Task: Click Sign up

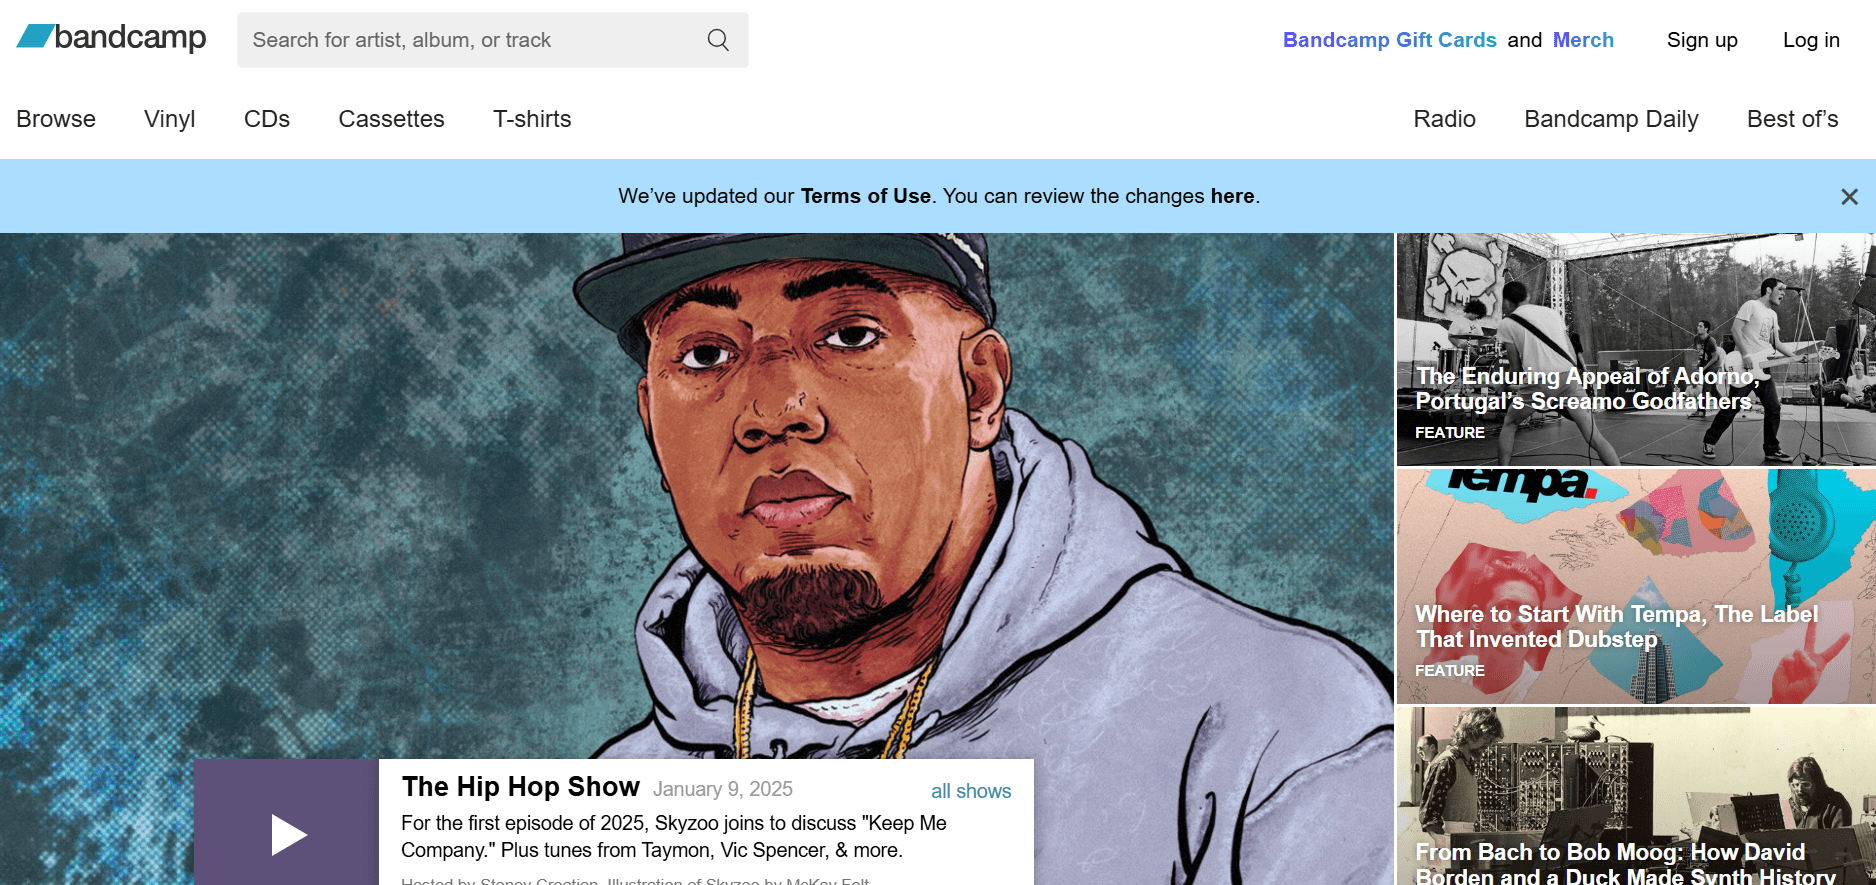Action: click(x=1702, y=40)
